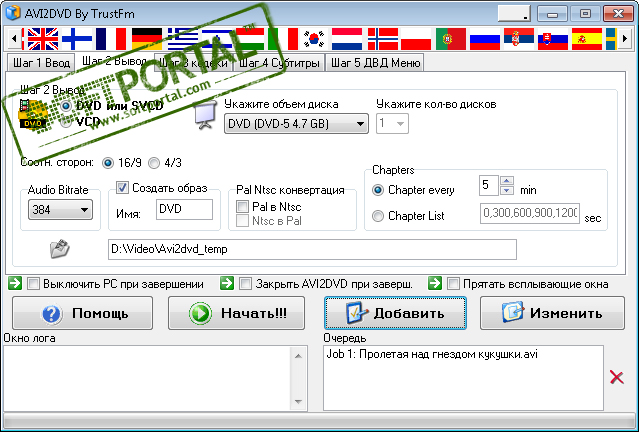639x432 pixels.
Task: Open disc size dropdown DVD-5 4.7 GB
Action: [x=296, y=123]
